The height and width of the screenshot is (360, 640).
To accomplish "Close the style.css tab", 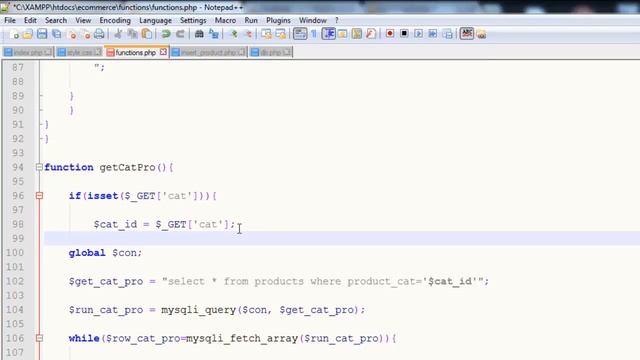I will (x=98, y=52).
